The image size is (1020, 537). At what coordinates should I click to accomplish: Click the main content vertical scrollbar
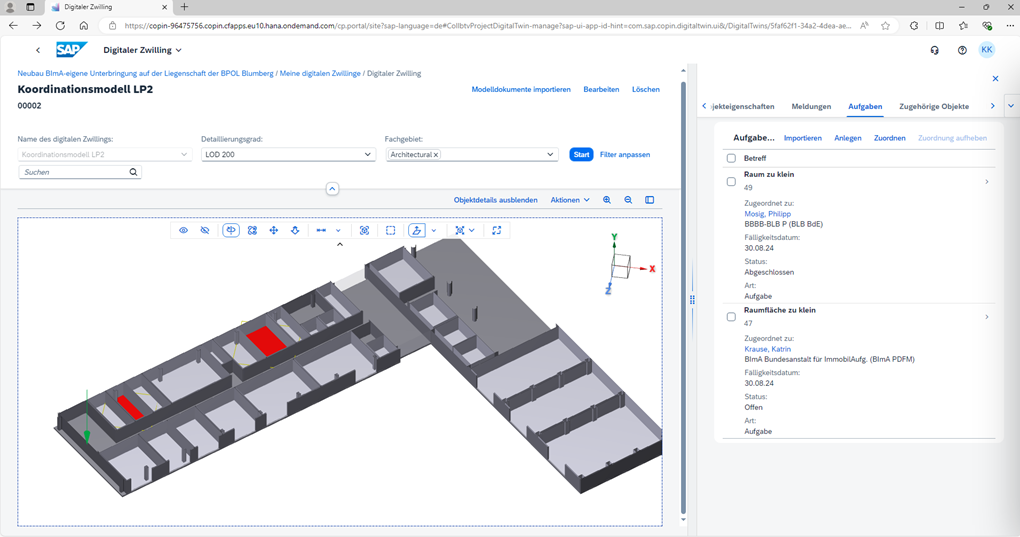click(x=683, y=298)
